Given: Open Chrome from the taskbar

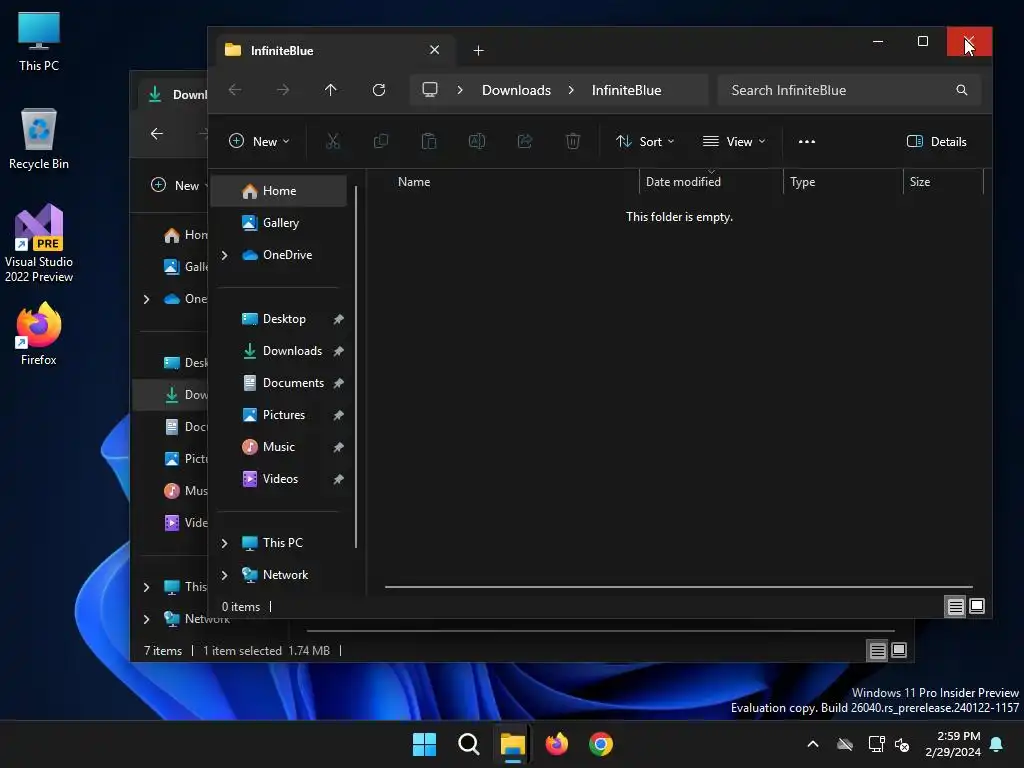Looking at the screenshot, I should 601,744.
